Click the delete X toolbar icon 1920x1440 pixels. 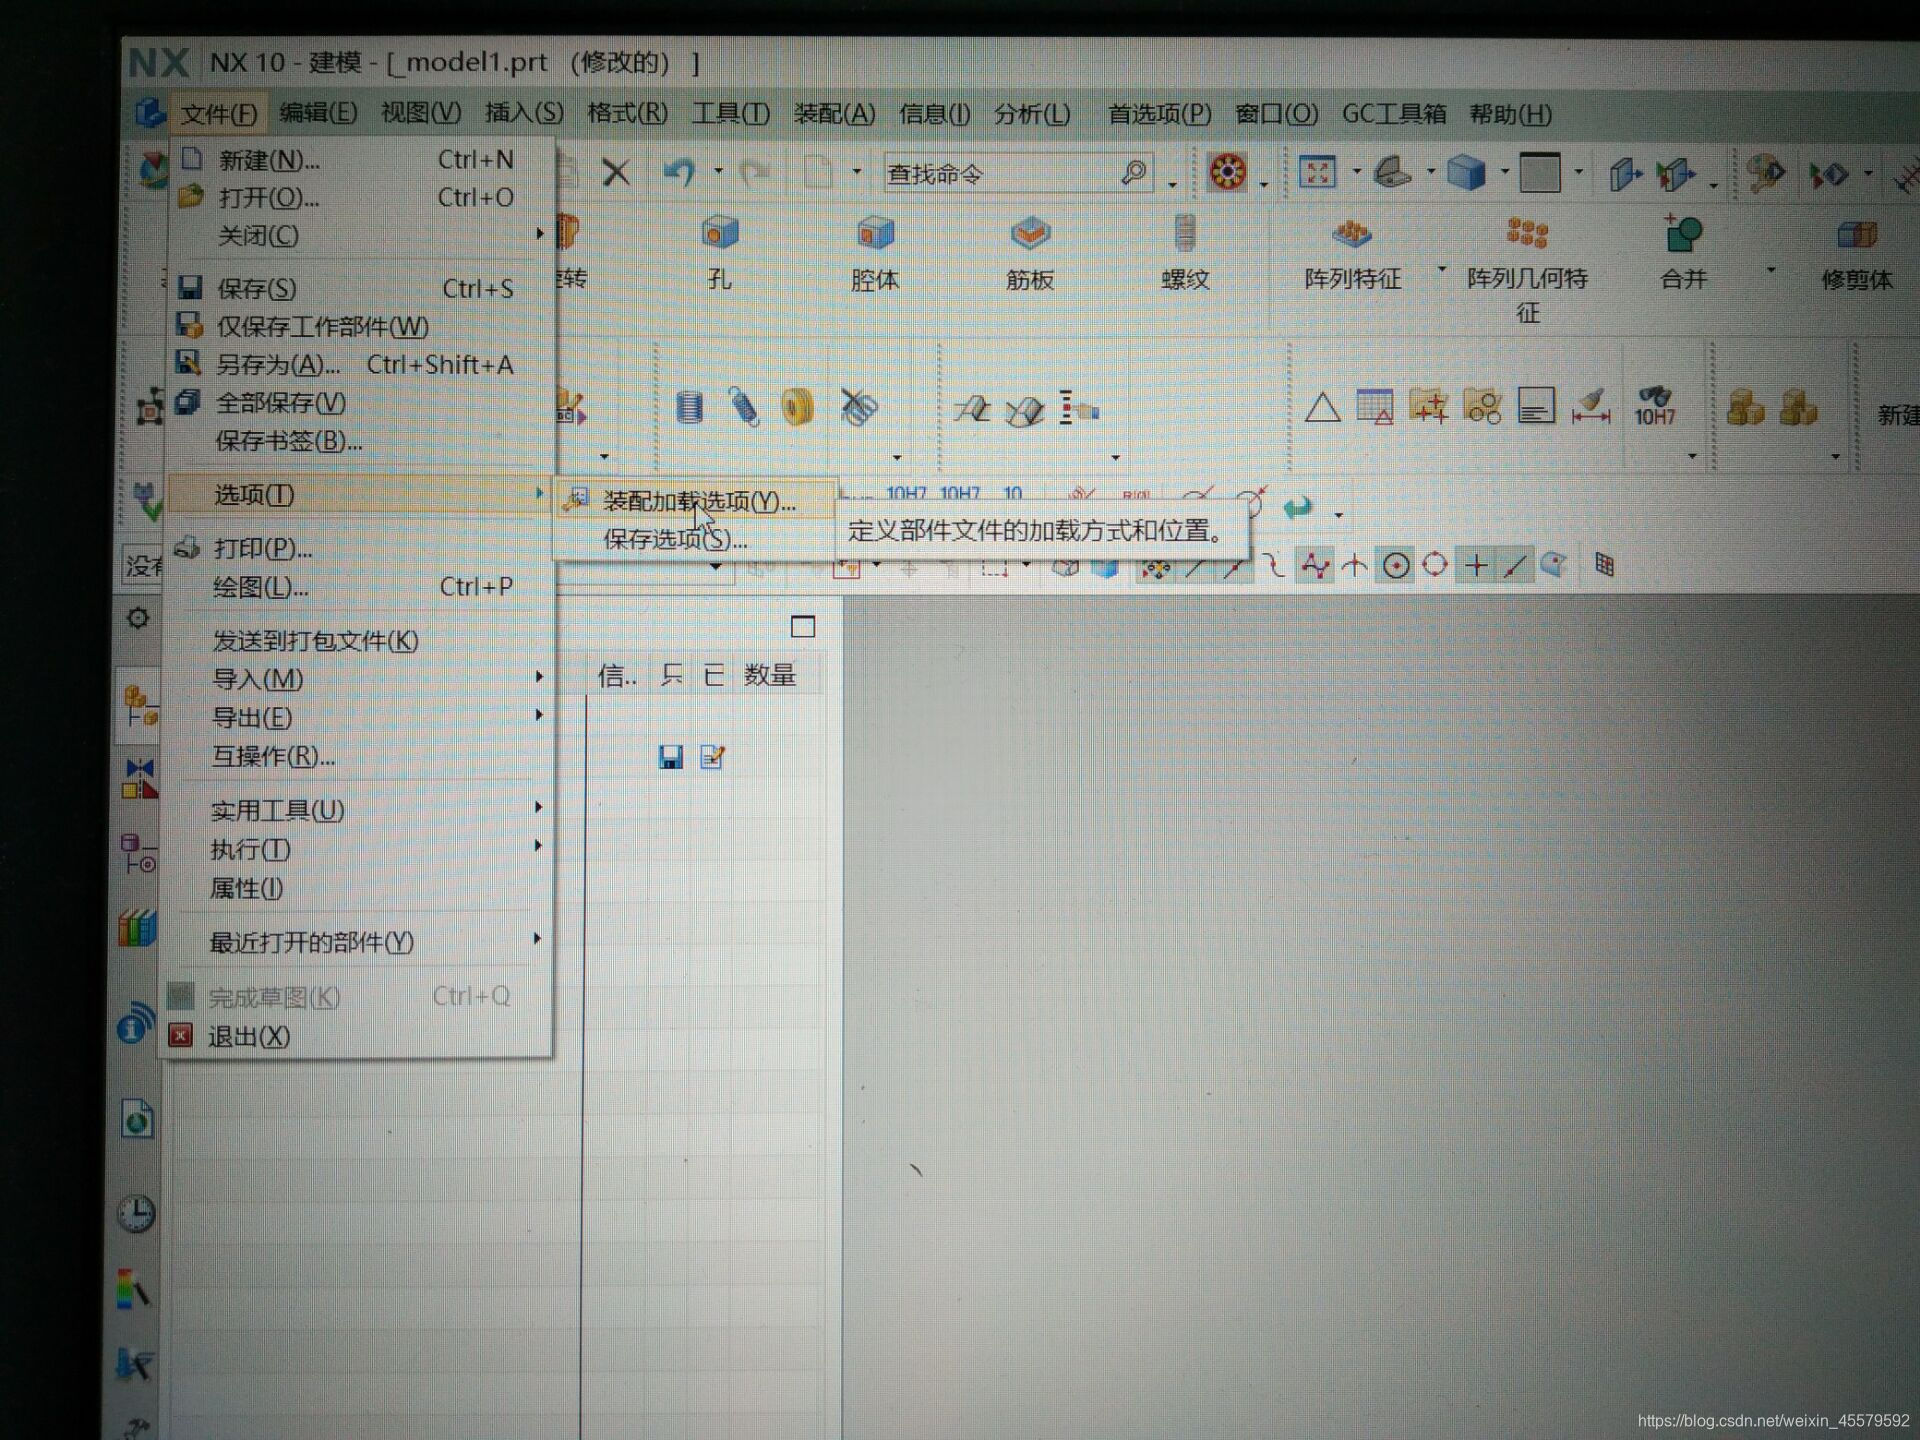pos(616,173)
